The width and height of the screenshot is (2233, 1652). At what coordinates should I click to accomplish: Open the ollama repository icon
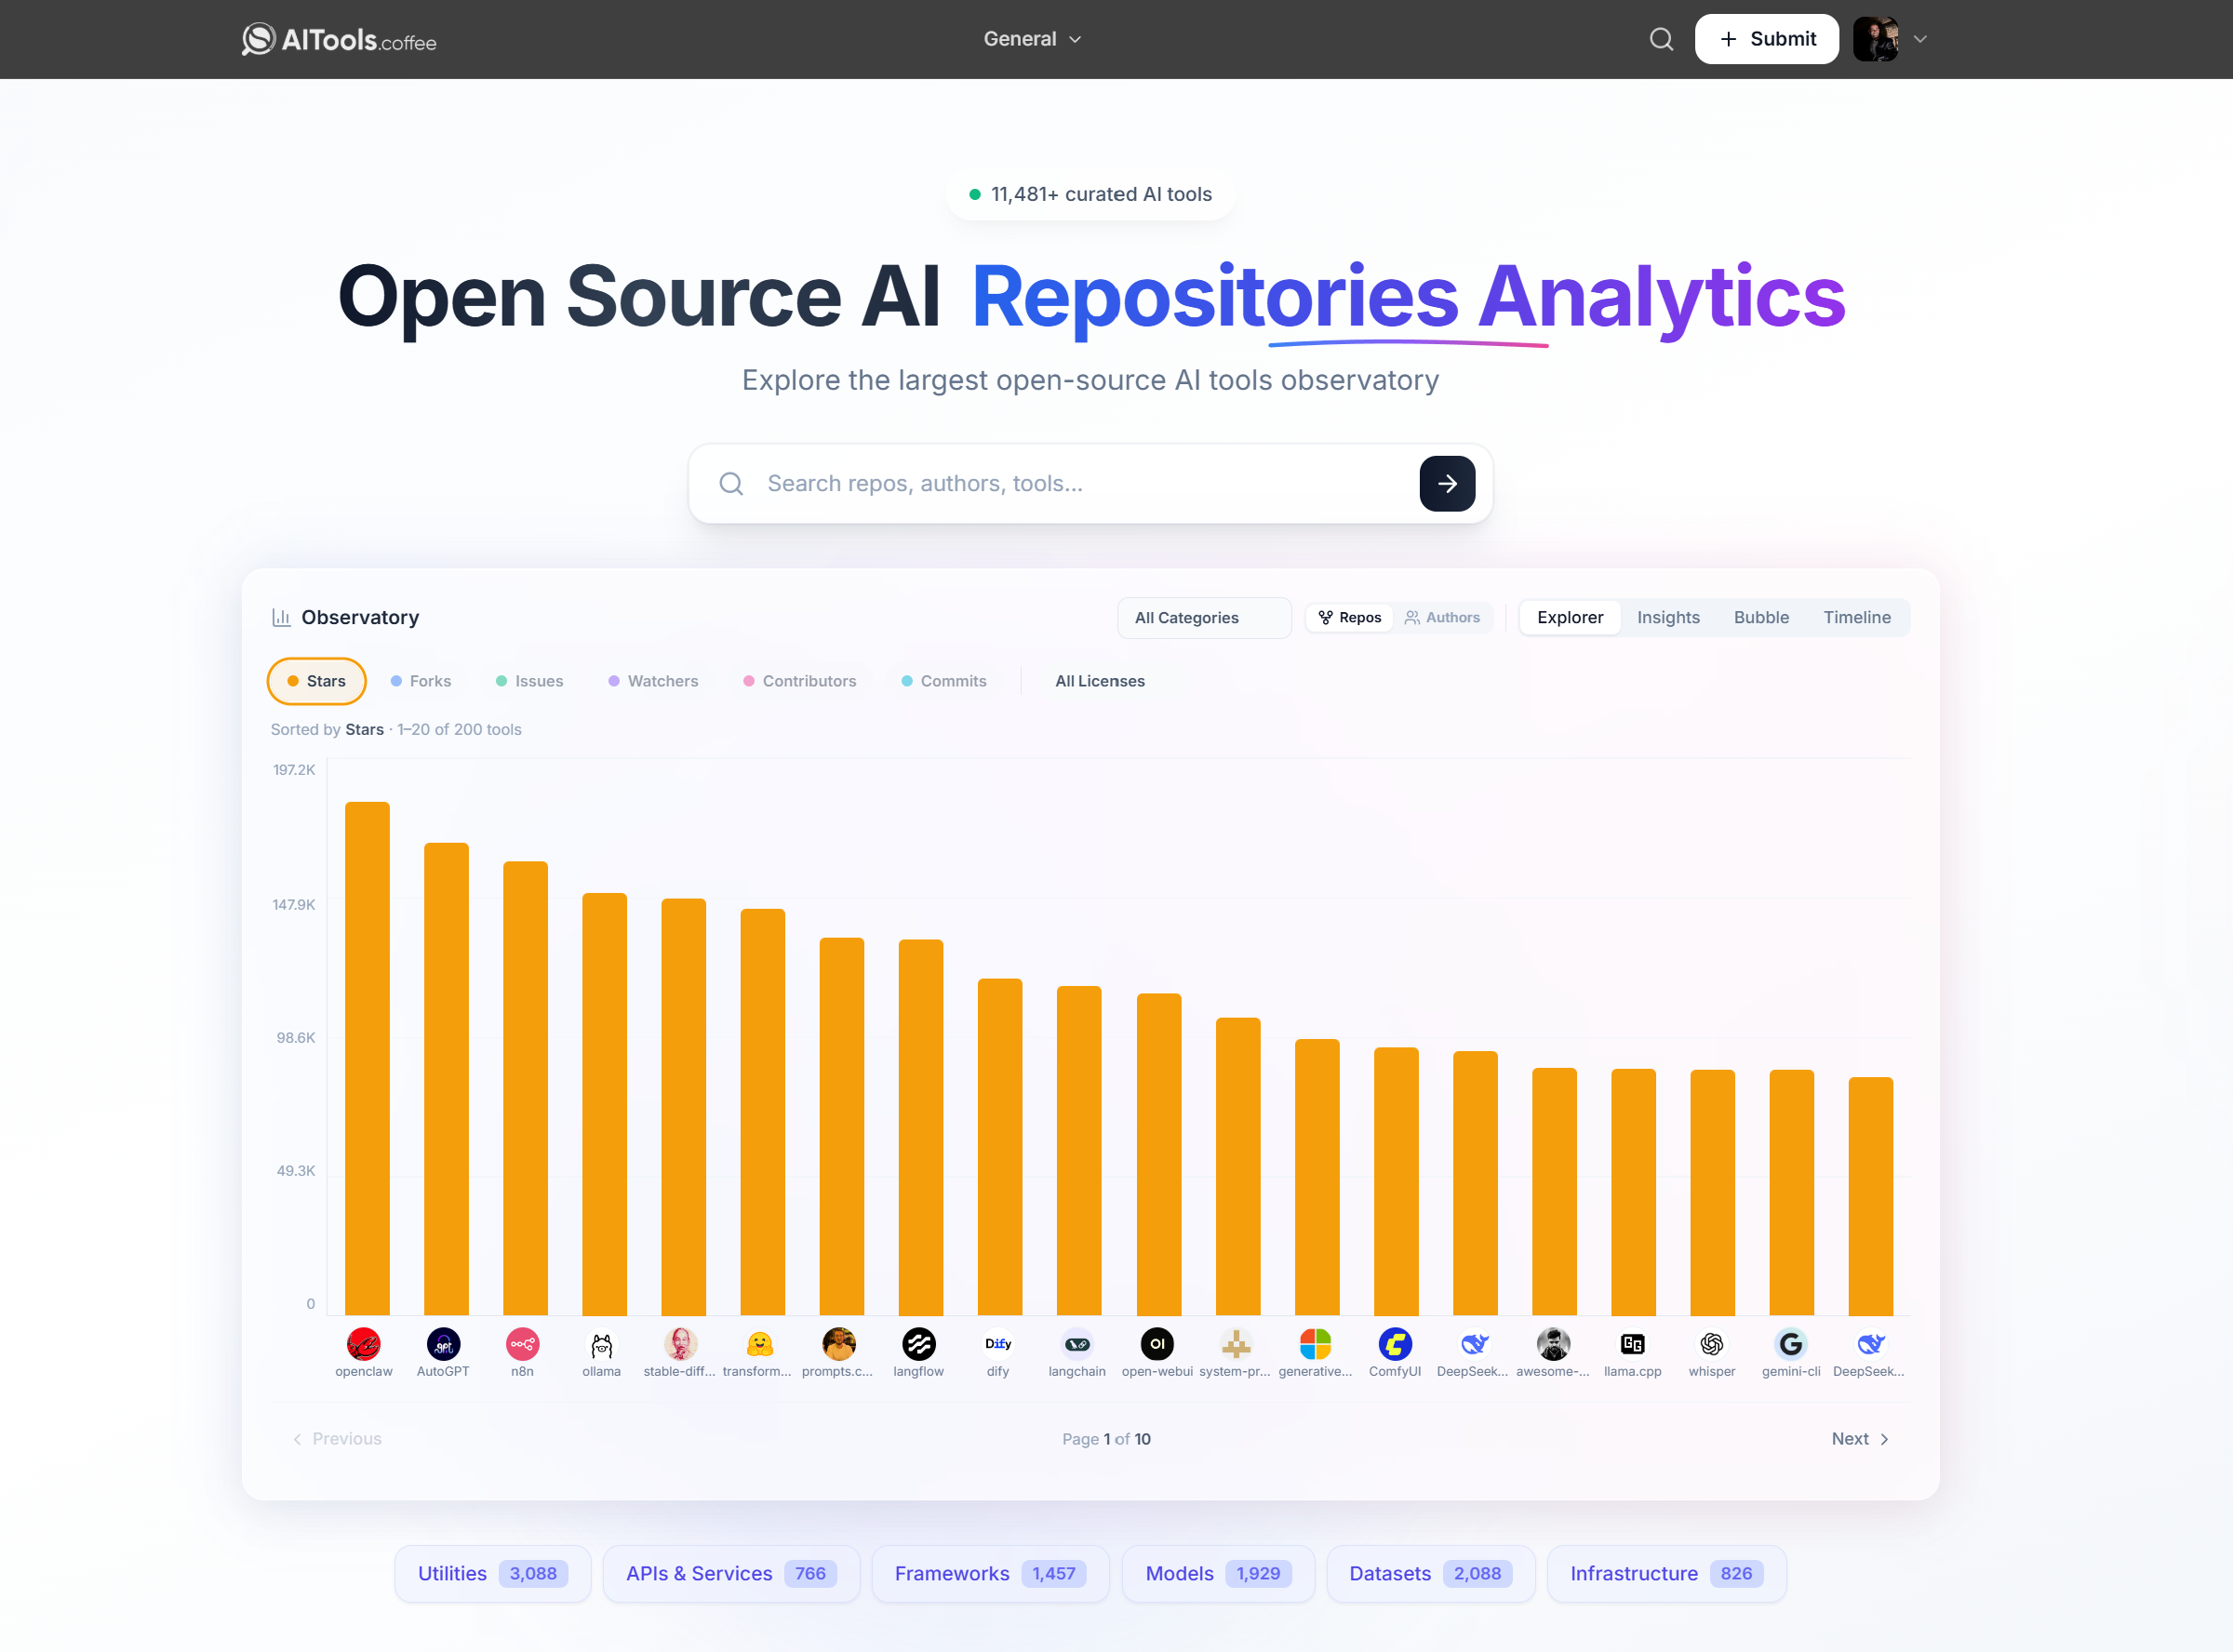tap(602, 1343)
